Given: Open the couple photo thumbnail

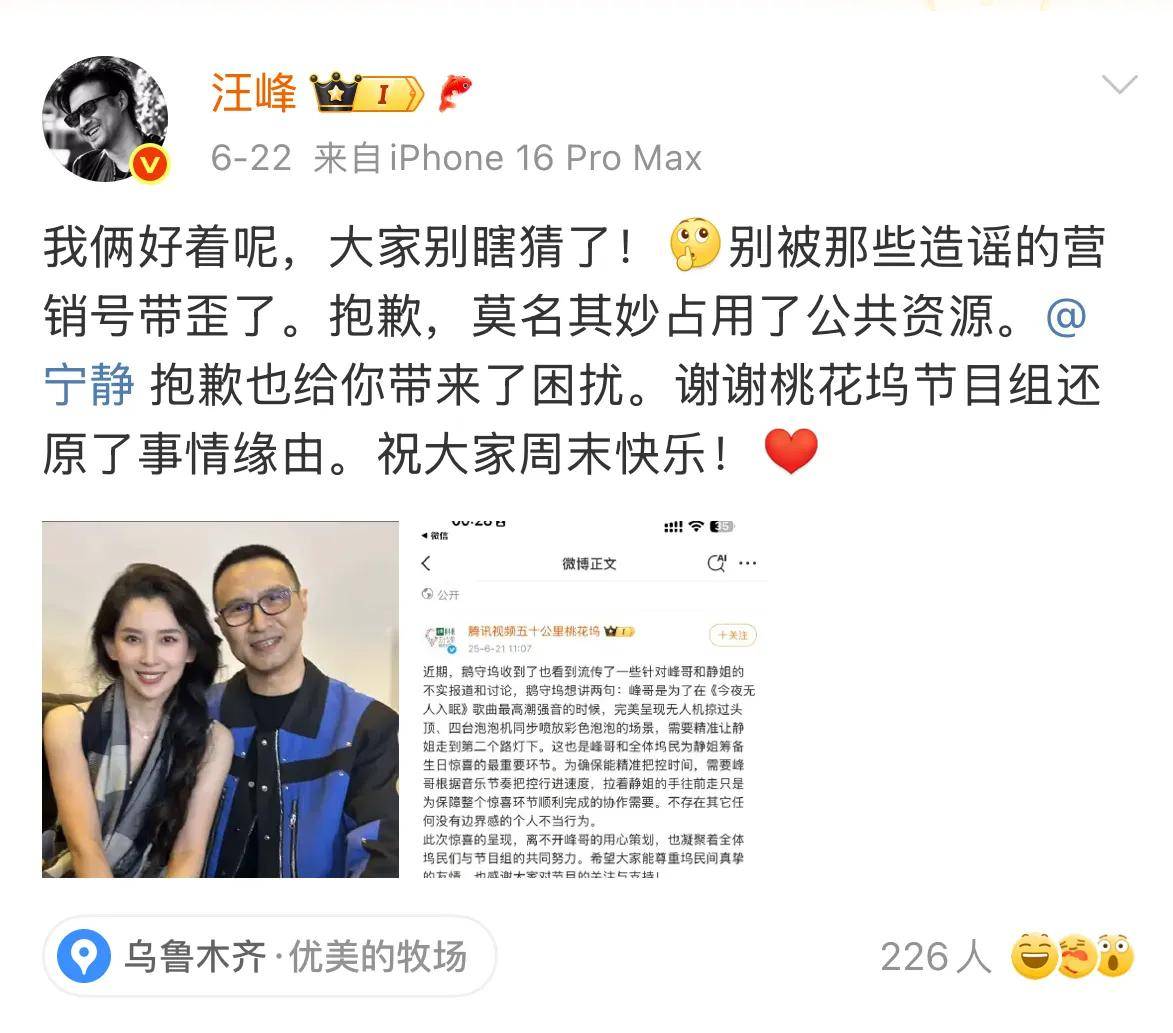Looking at the screenshot, I should [220, 699].
